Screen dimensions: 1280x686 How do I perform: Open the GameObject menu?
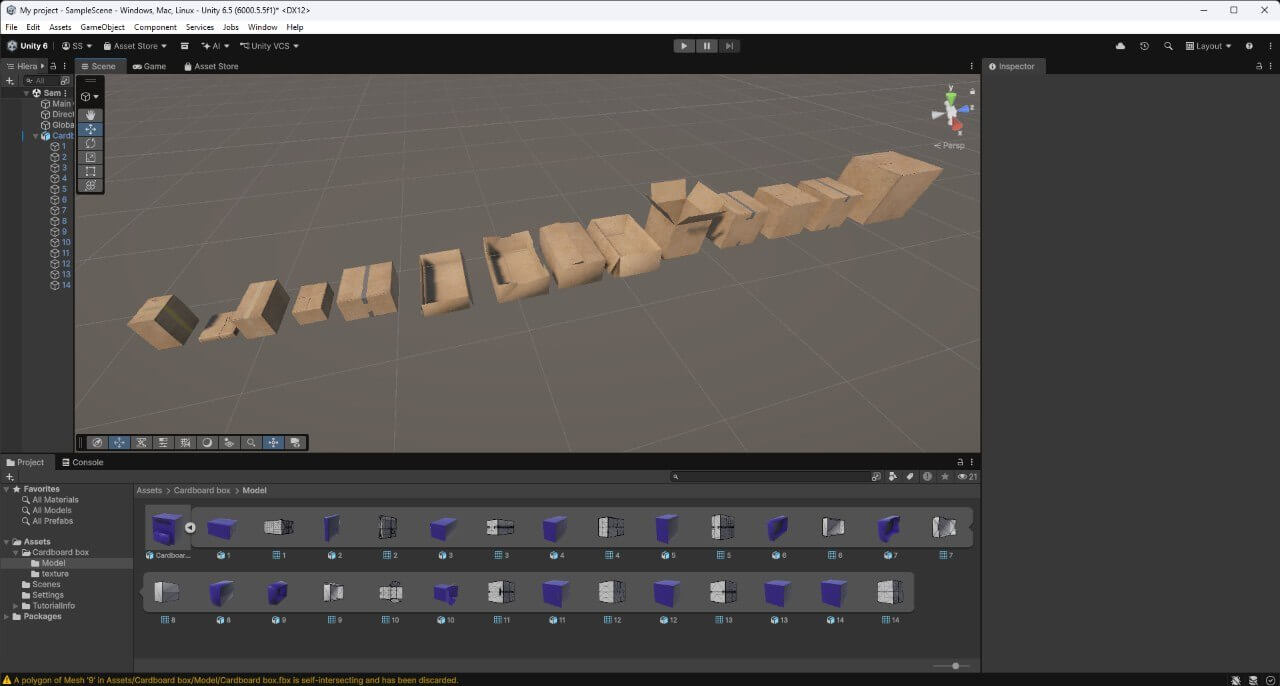[x=101, y=27]
